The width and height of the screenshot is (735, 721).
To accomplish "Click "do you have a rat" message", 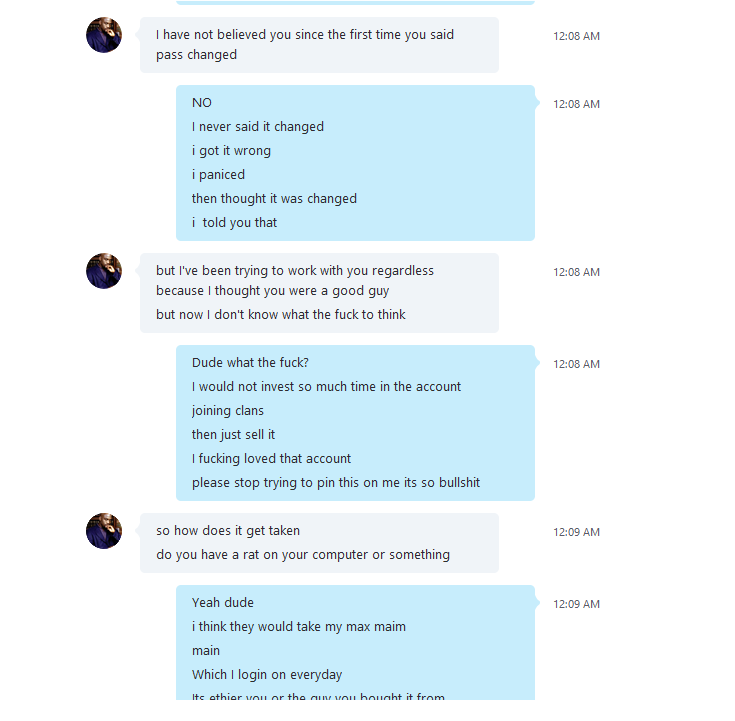I will [303, 555].
